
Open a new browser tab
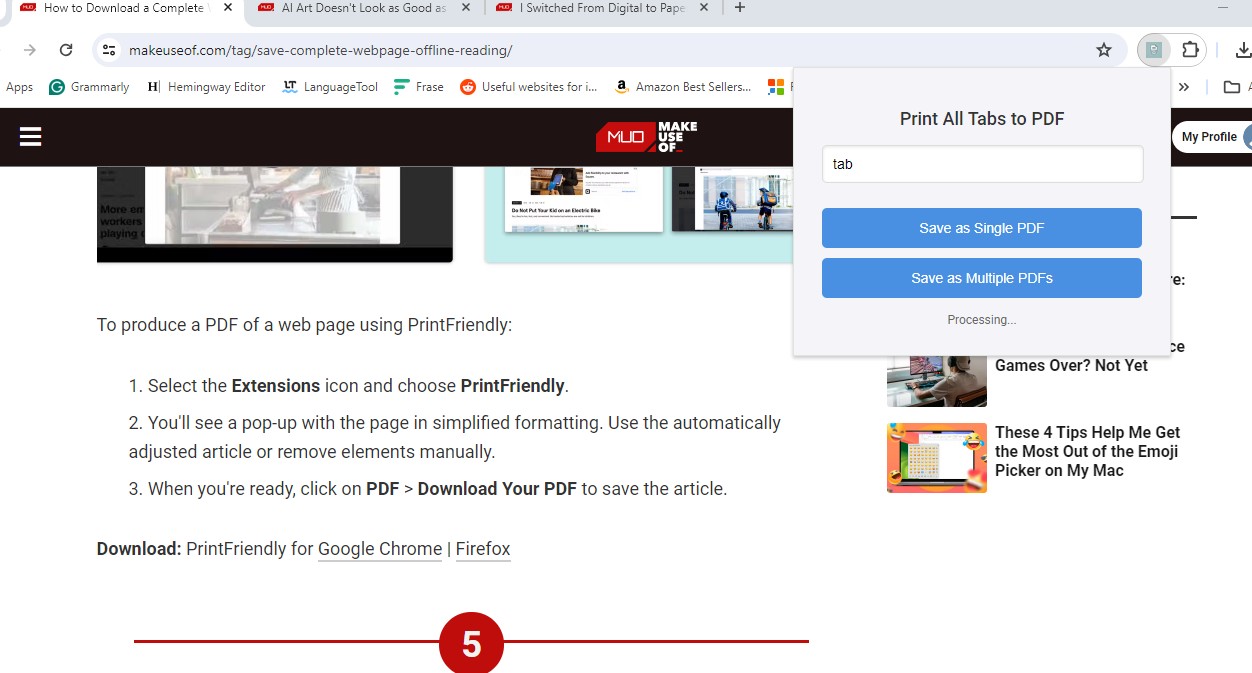(x=740, y=8)
